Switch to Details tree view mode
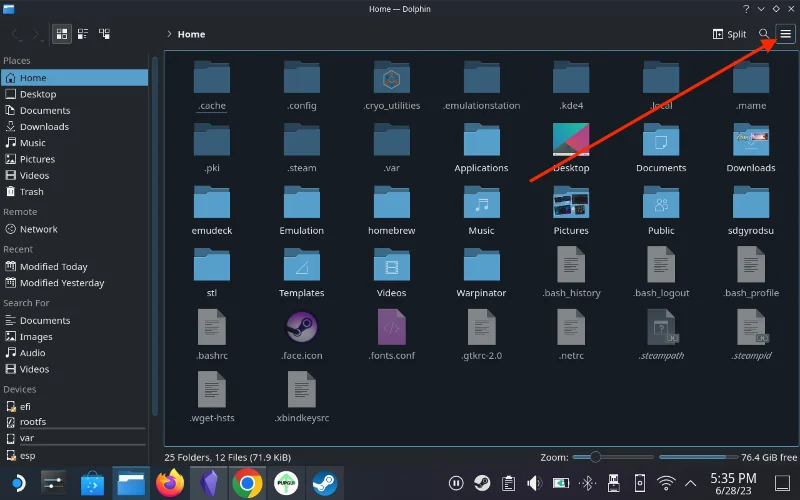 pos(104,34)
